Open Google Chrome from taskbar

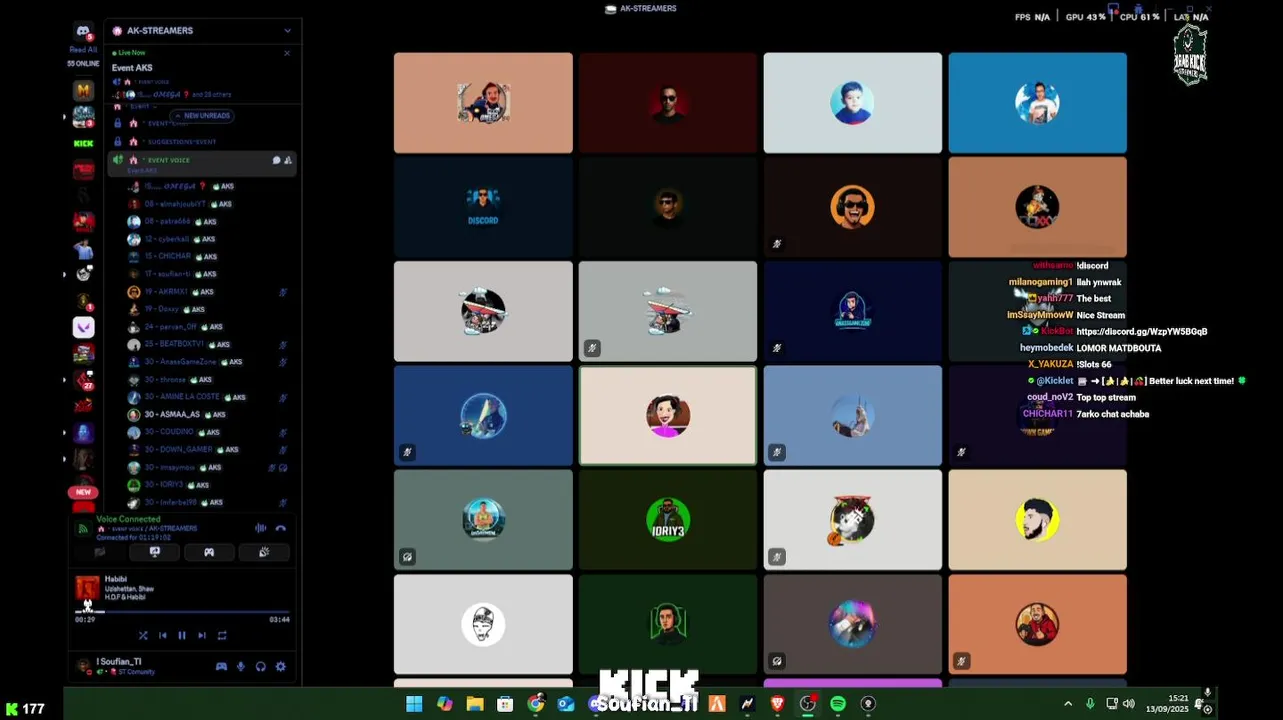pos(536,704)
